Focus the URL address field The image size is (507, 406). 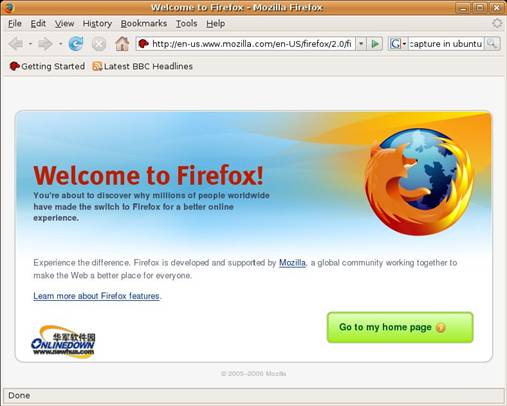pyautogui.click(x=251, y=44)
